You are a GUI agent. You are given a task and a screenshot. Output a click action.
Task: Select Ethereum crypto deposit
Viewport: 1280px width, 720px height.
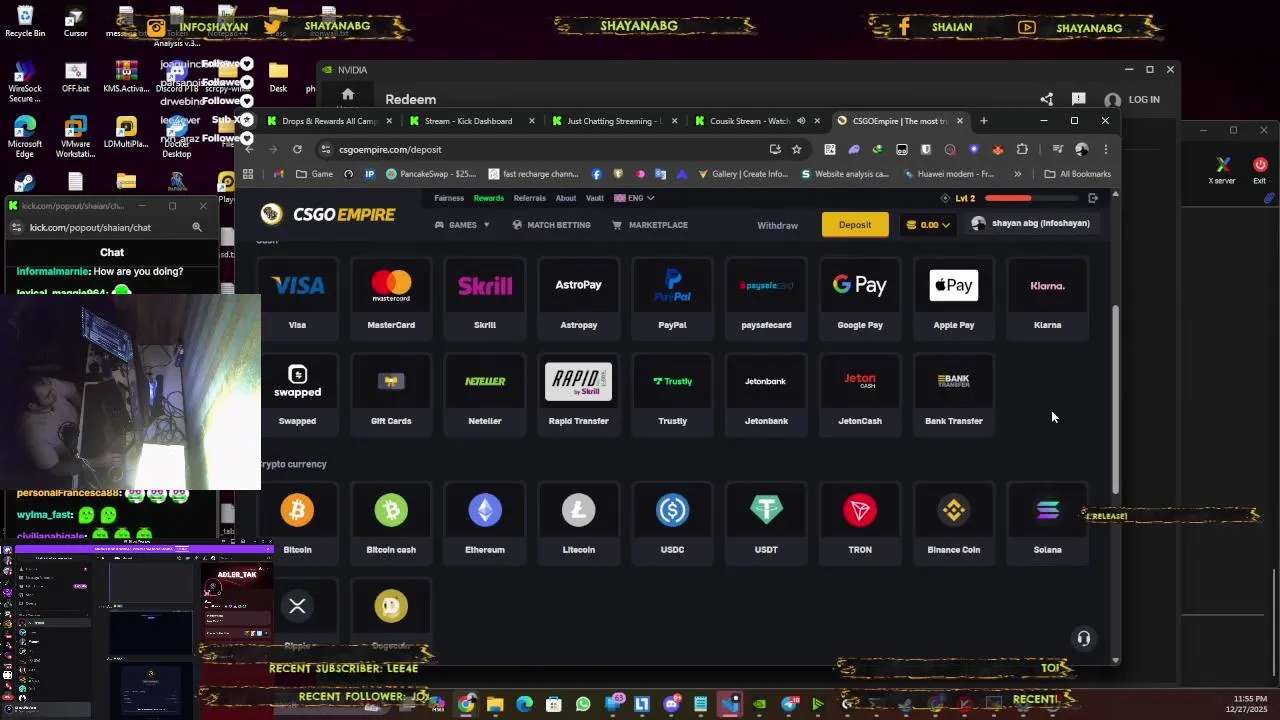click(x=485, y=523)
